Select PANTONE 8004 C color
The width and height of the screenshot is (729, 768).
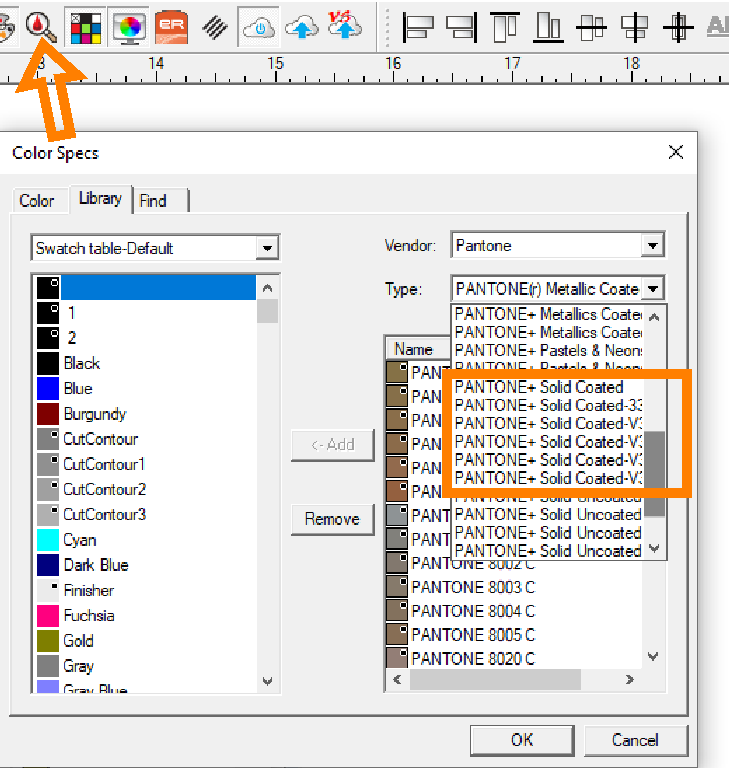coord(514,611)
